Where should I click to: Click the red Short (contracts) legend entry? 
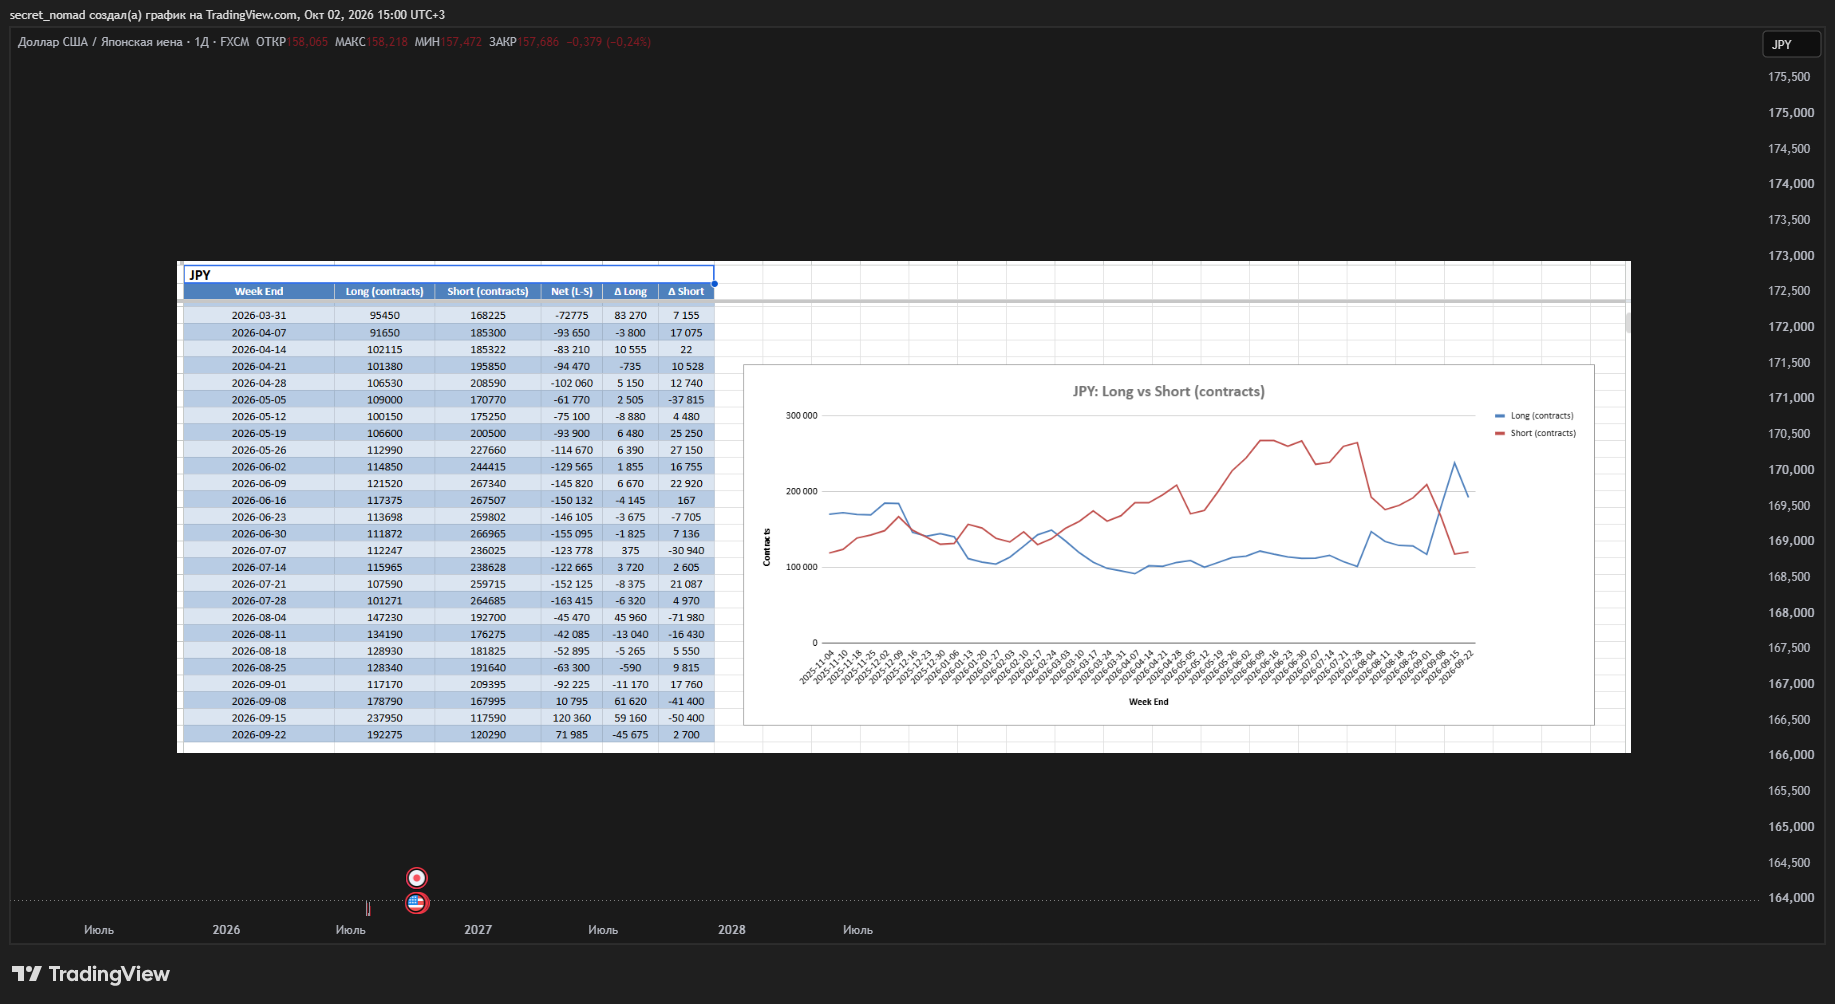1535,433
